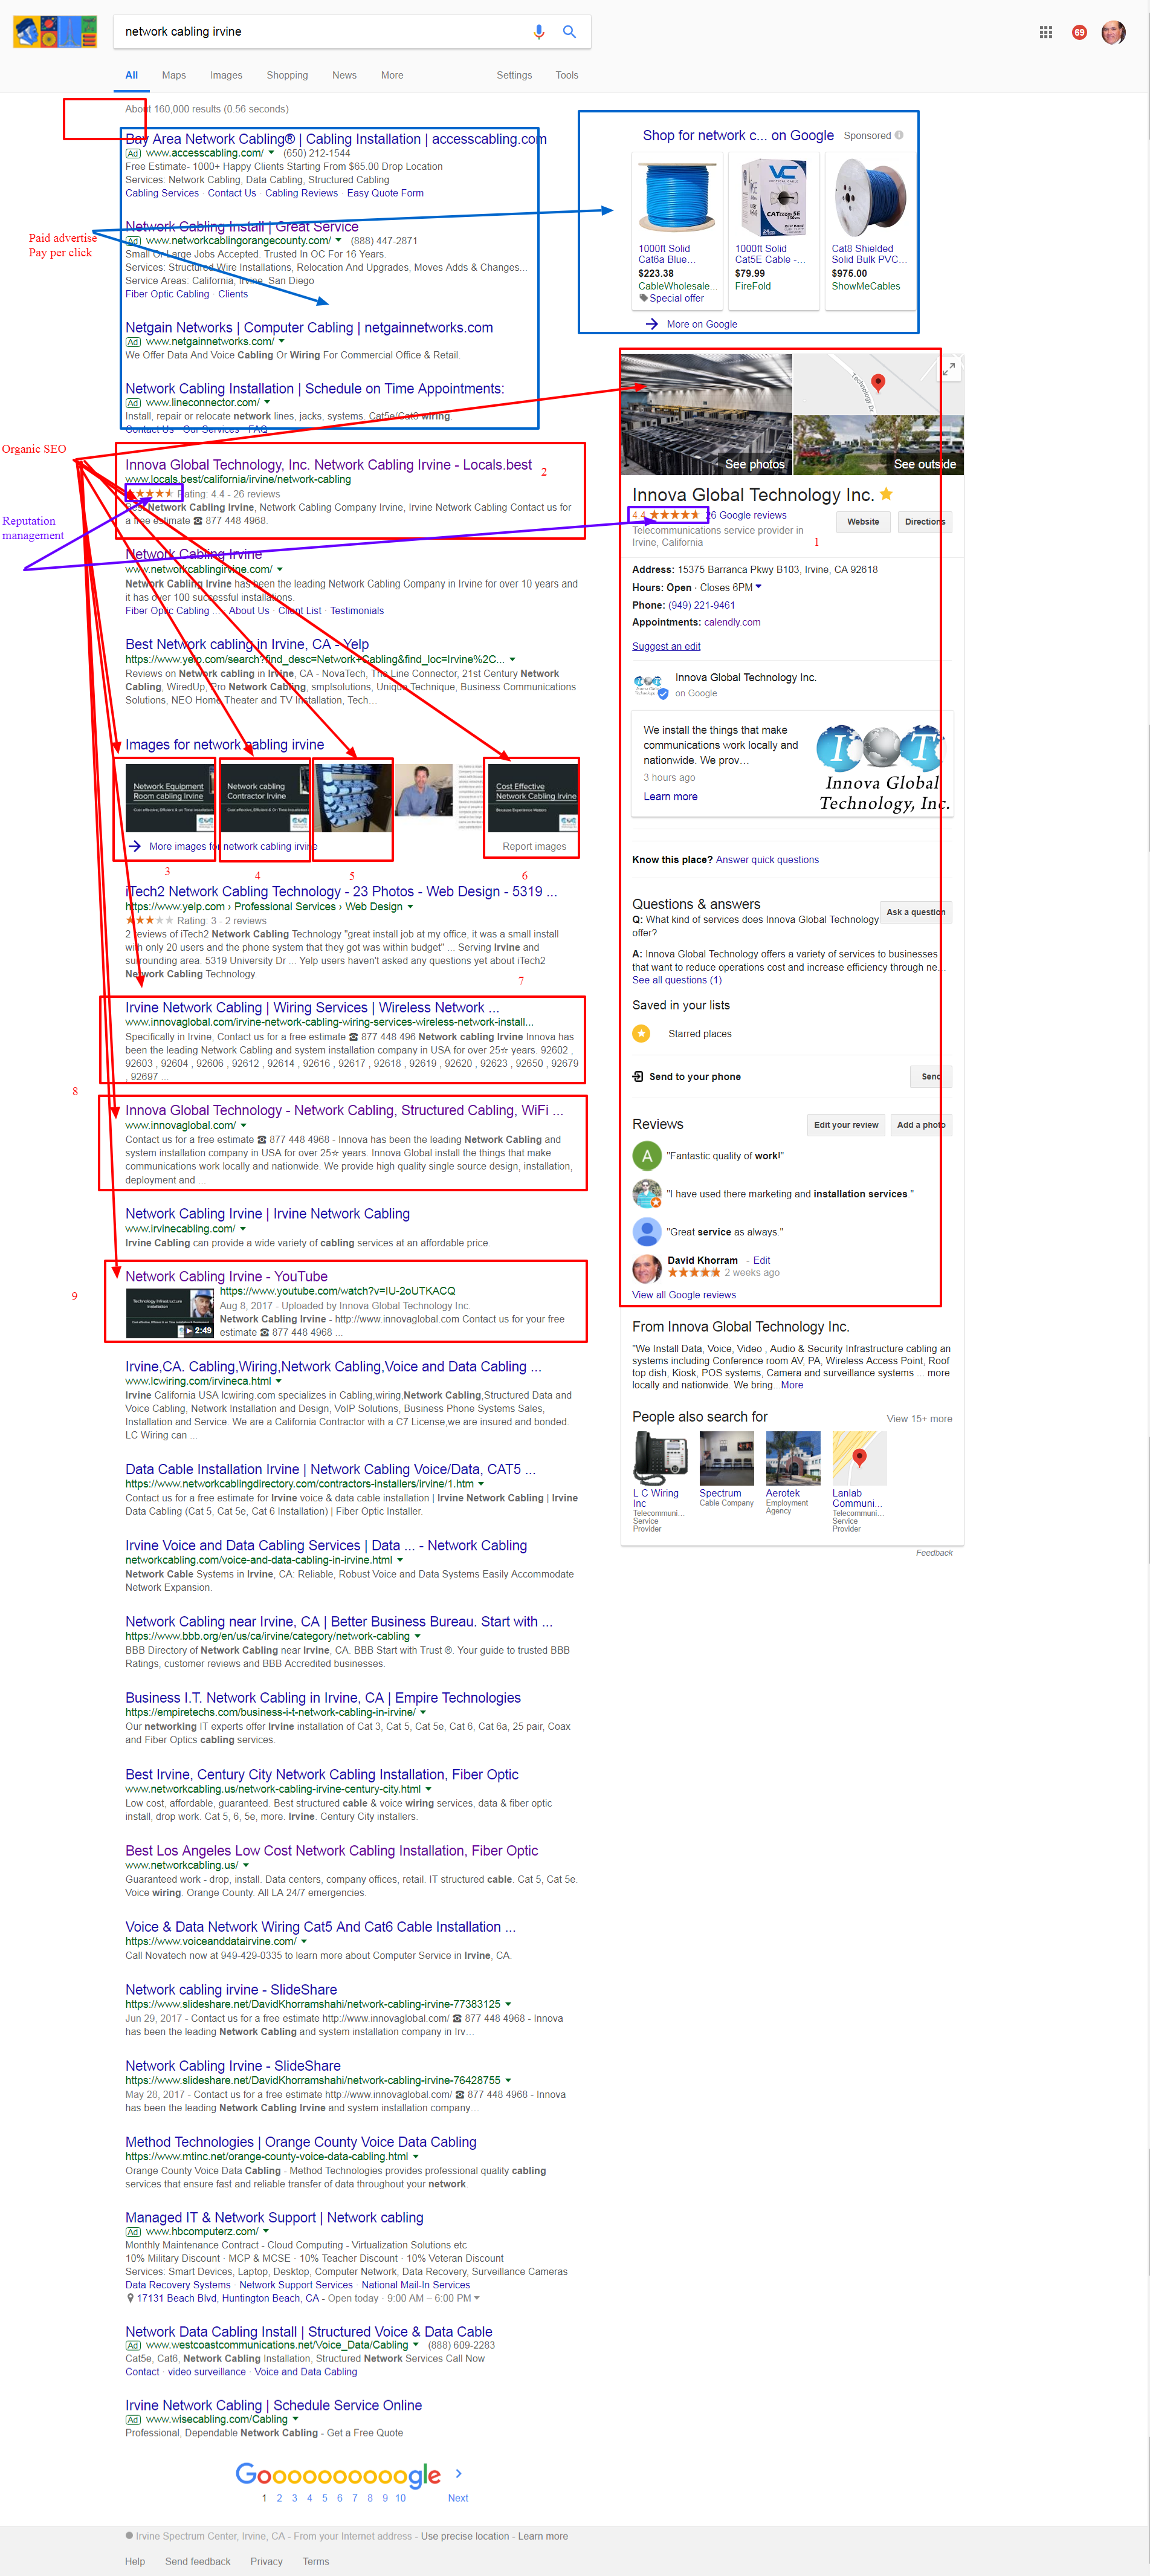This screenshot has width=1150, height=2576.
Task: Open the More search menu
Action: (392, 75)
